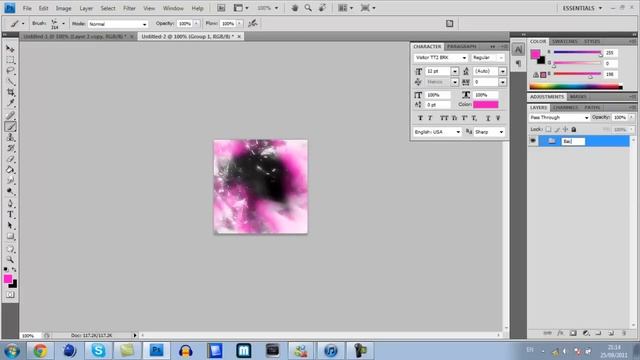640x360 pixels.
Task: Open paragraph panel icon in side dock
Action: [x=518, y=63]
